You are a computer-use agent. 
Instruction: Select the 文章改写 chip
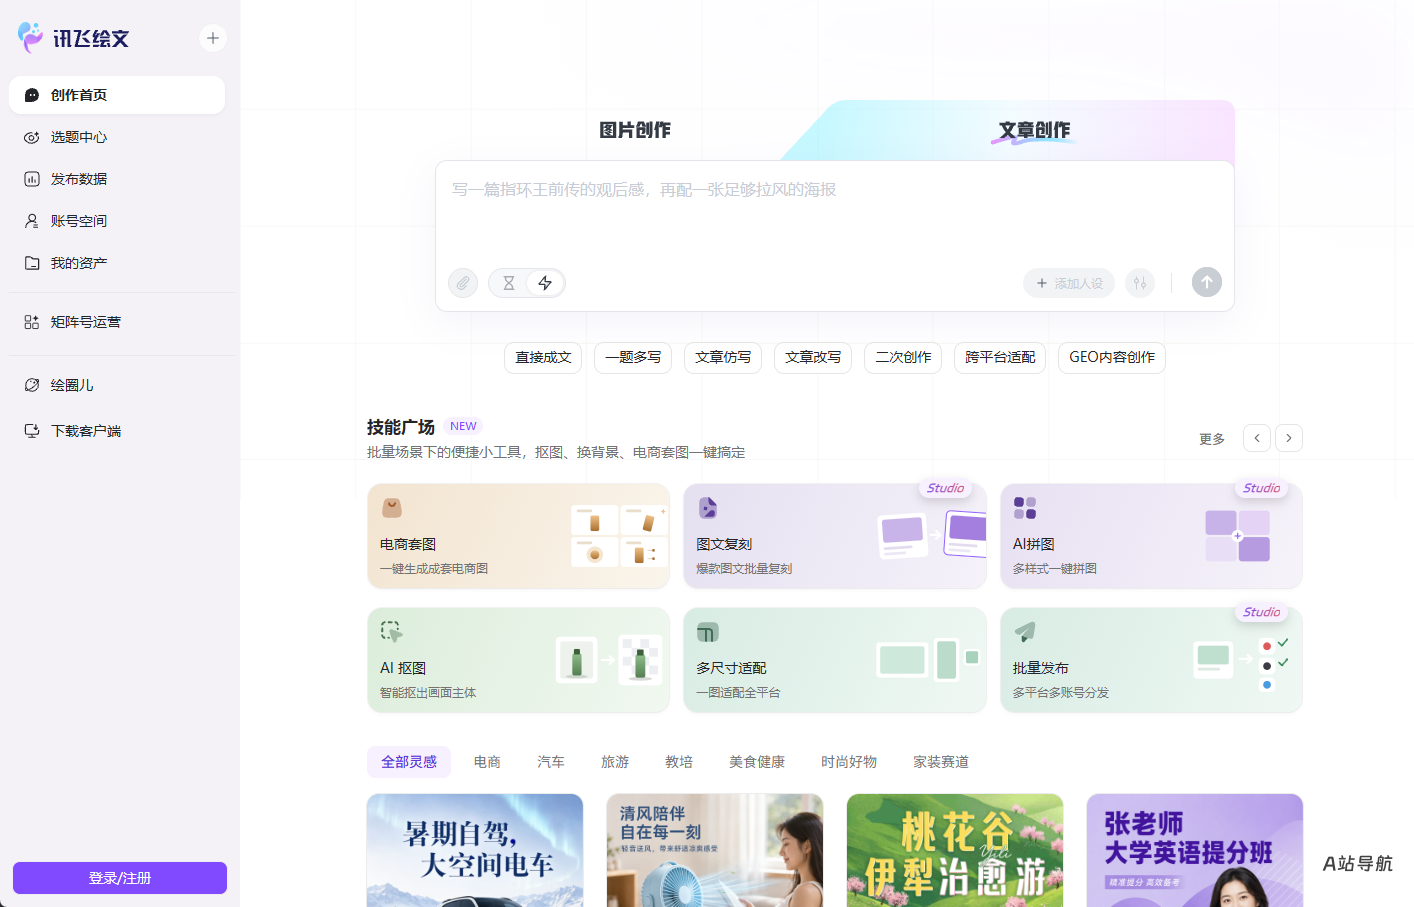[813, 358]
